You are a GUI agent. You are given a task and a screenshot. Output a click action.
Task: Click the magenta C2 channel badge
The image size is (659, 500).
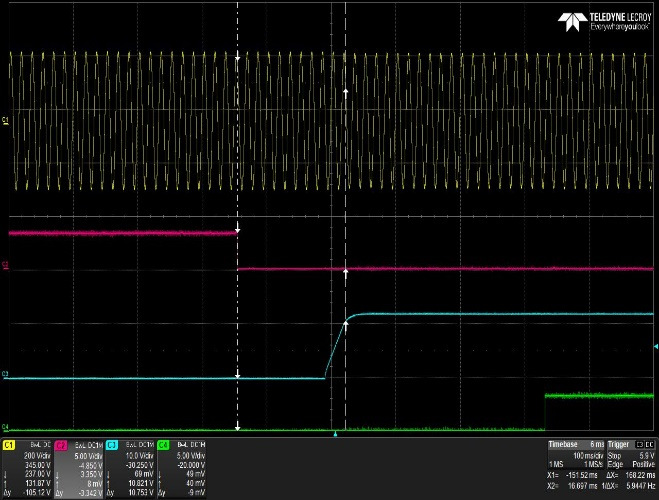tap(61, 443)
